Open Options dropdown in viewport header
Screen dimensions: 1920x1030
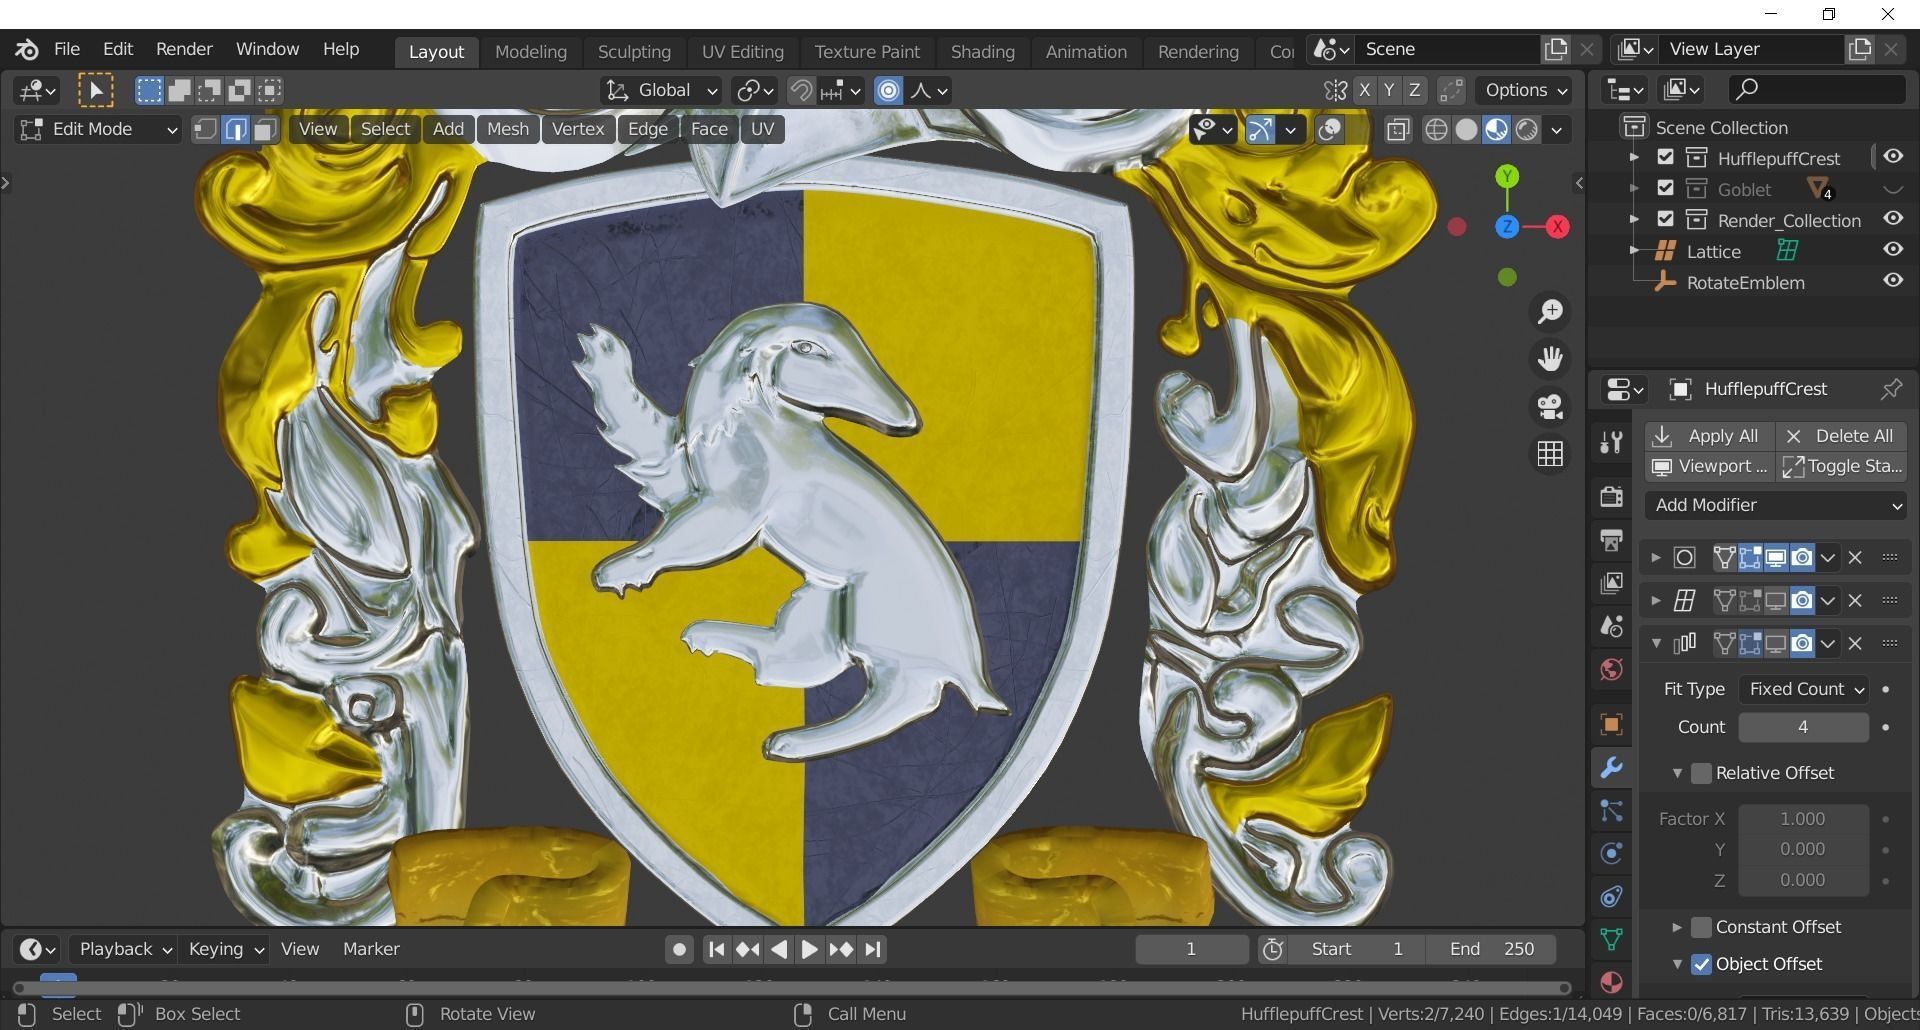click(1526, 91)
